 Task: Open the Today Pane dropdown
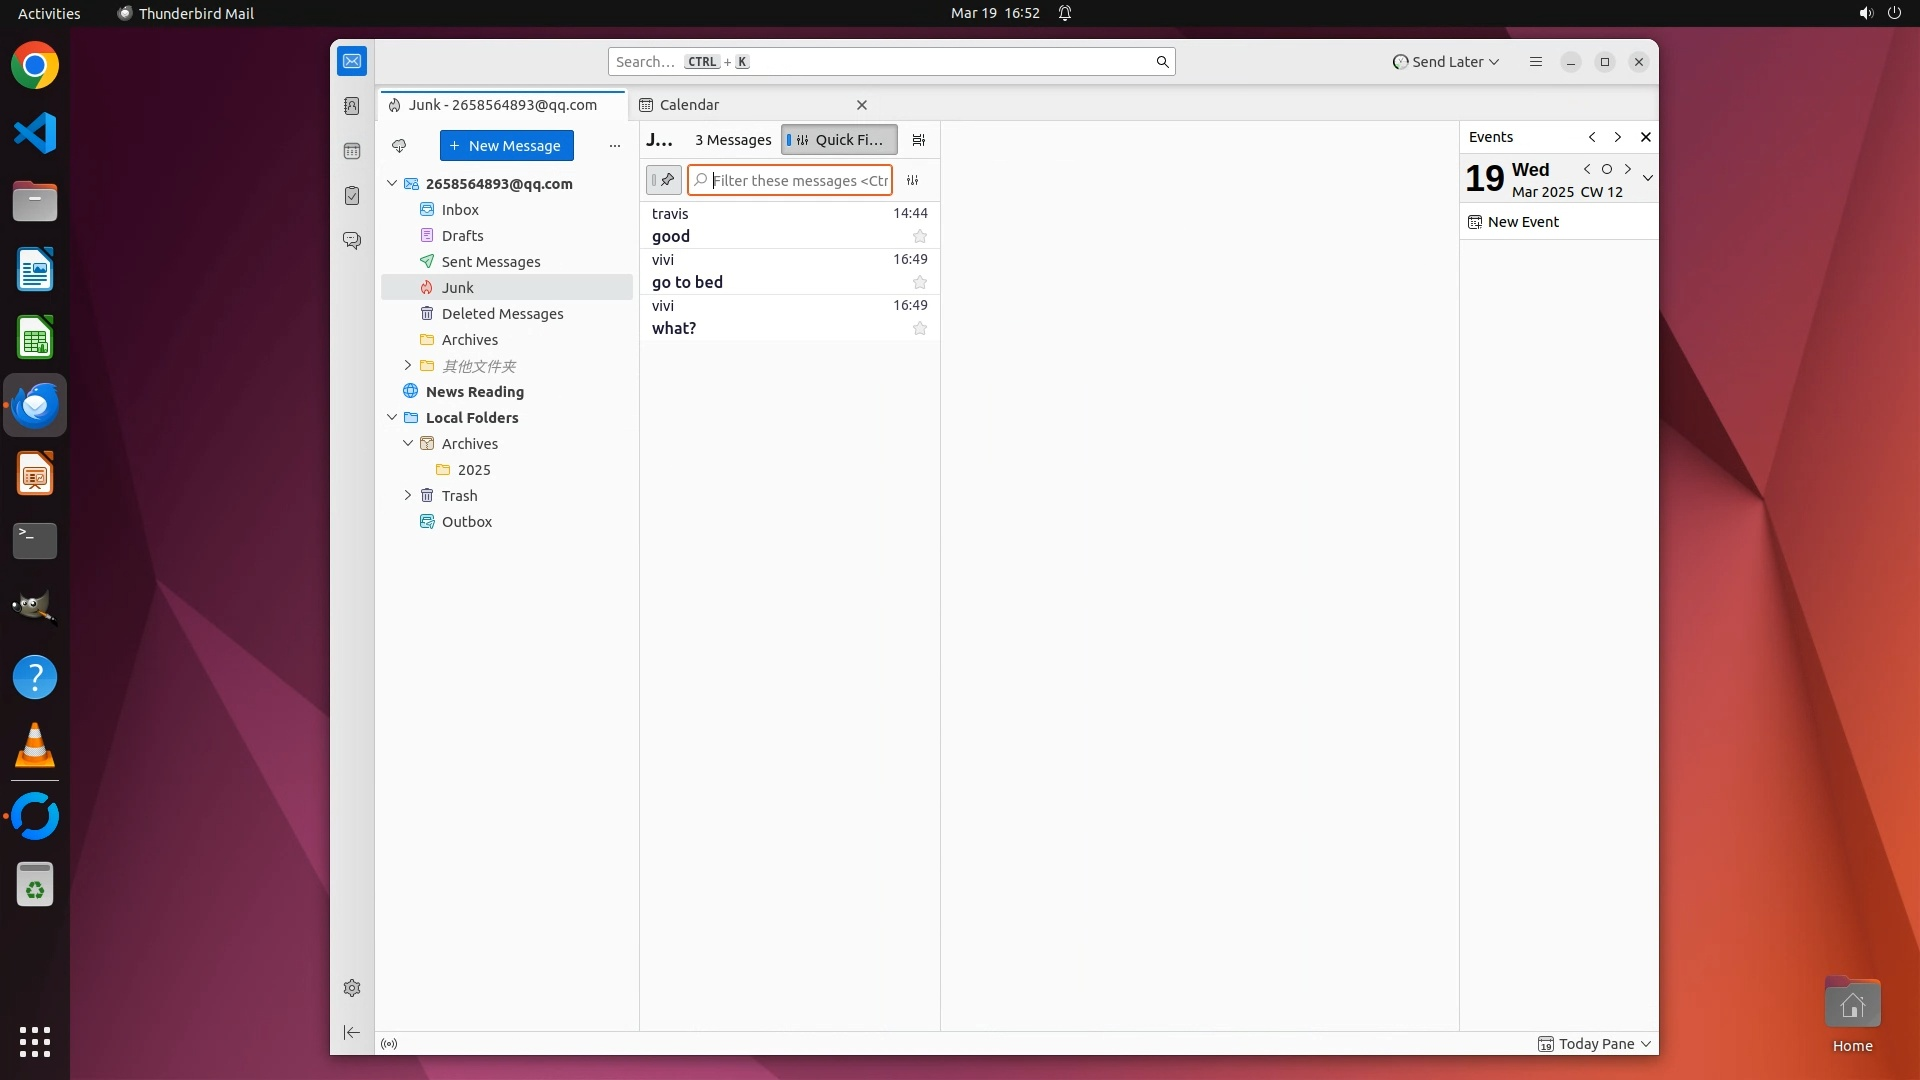[1646, 1044]
